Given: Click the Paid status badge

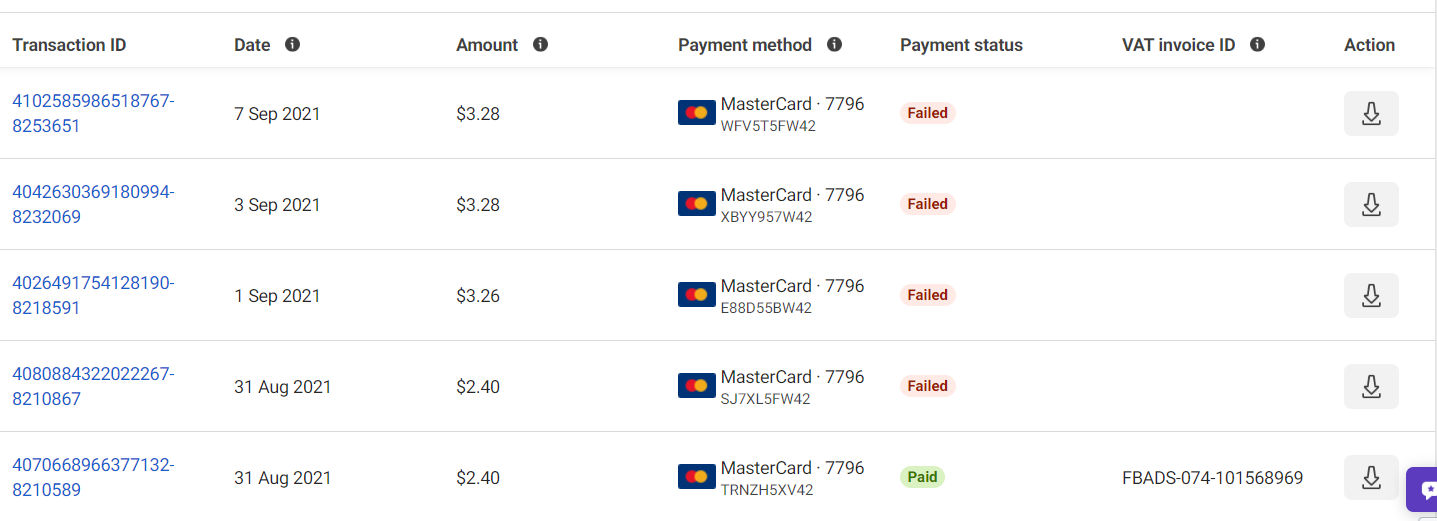Looking at the screenshot, I should point(922,477).
